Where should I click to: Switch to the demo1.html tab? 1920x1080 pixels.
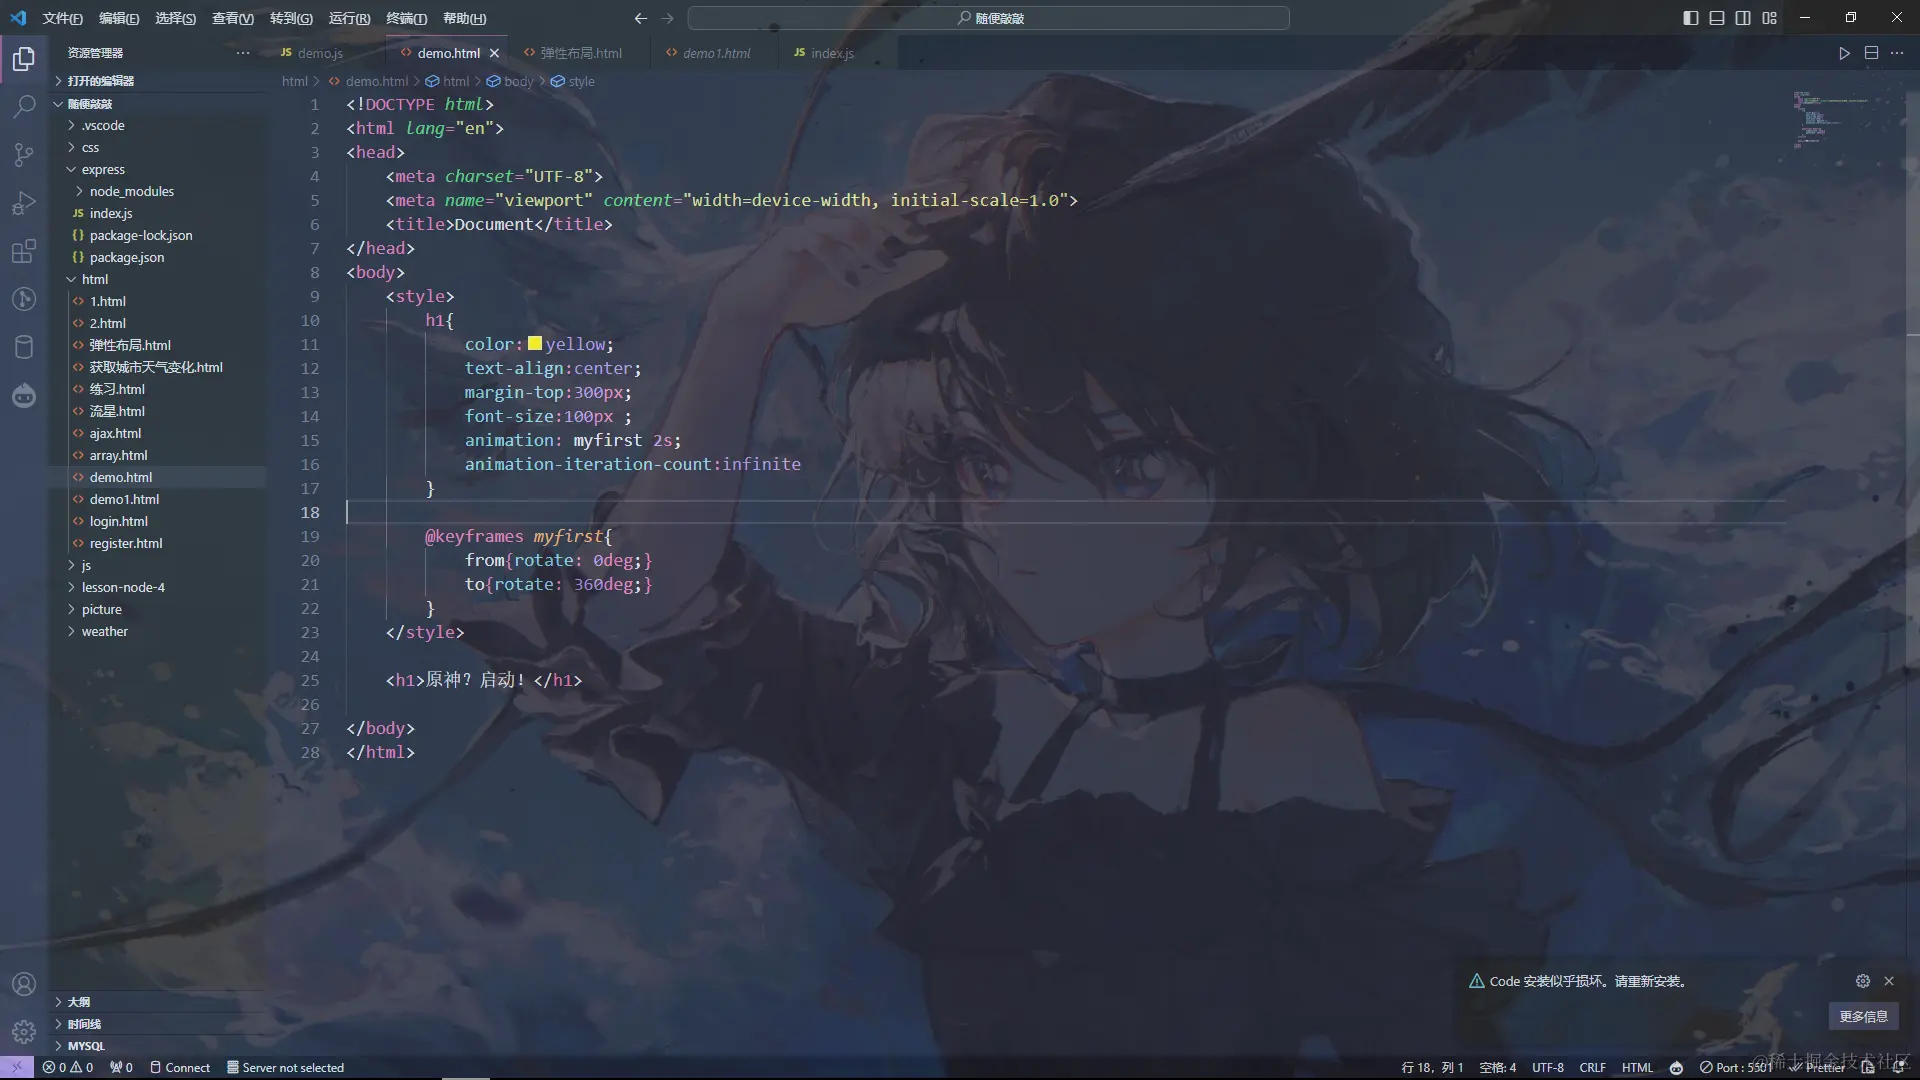tap(715, 53)
